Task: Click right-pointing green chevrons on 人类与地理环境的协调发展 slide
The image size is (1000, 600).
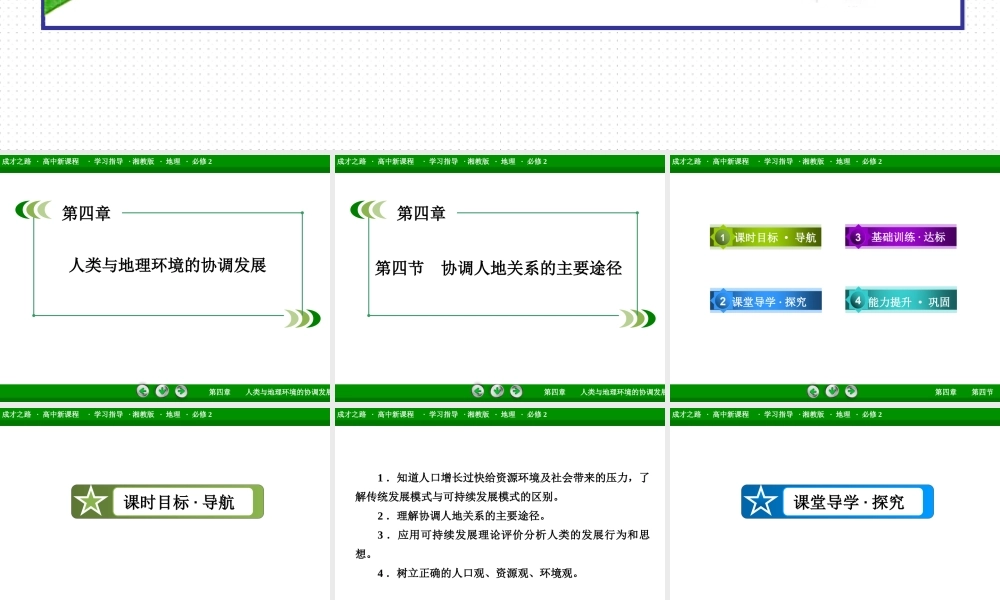Action: tap(302, 318)
